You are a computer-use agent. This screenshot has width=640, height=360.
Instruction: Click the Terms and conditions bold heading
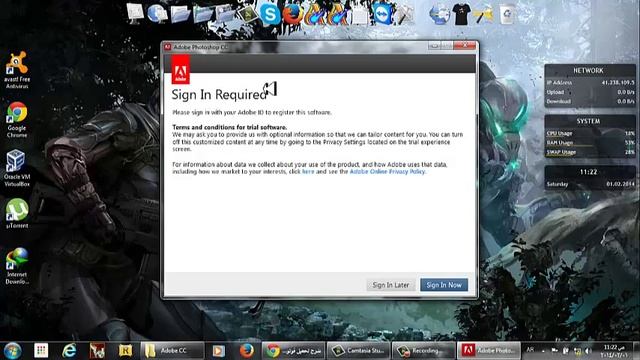[229, 127]
